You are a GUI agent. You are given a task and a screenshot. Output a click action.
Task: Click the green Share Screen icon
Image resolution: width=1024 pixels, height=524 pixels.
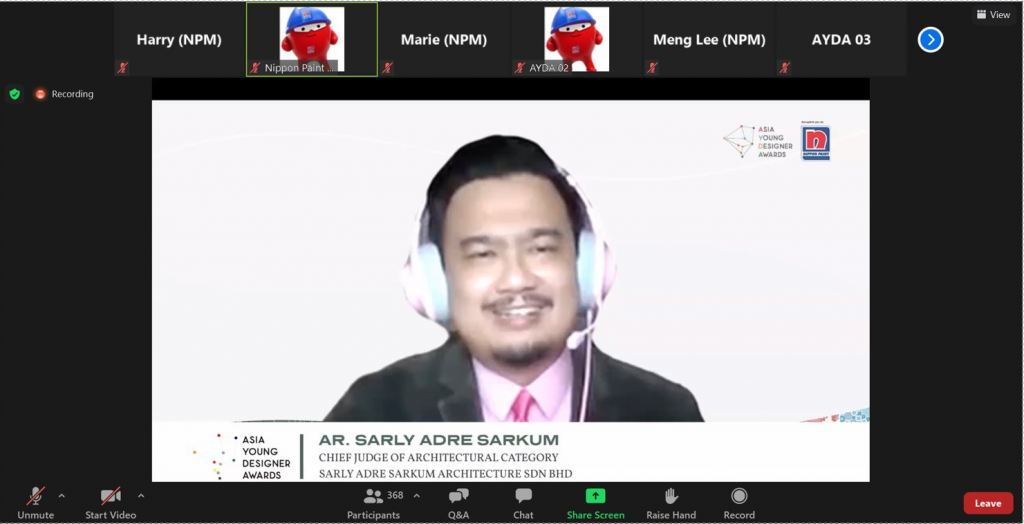(x=595, y=496)
